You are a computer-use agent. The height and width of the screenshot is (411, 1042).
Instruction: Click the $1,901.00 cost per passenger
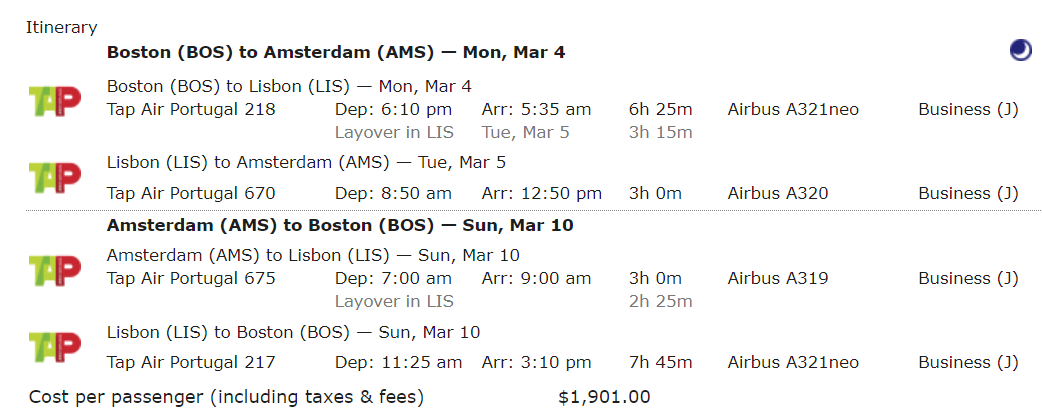click(x=604, y=398)
